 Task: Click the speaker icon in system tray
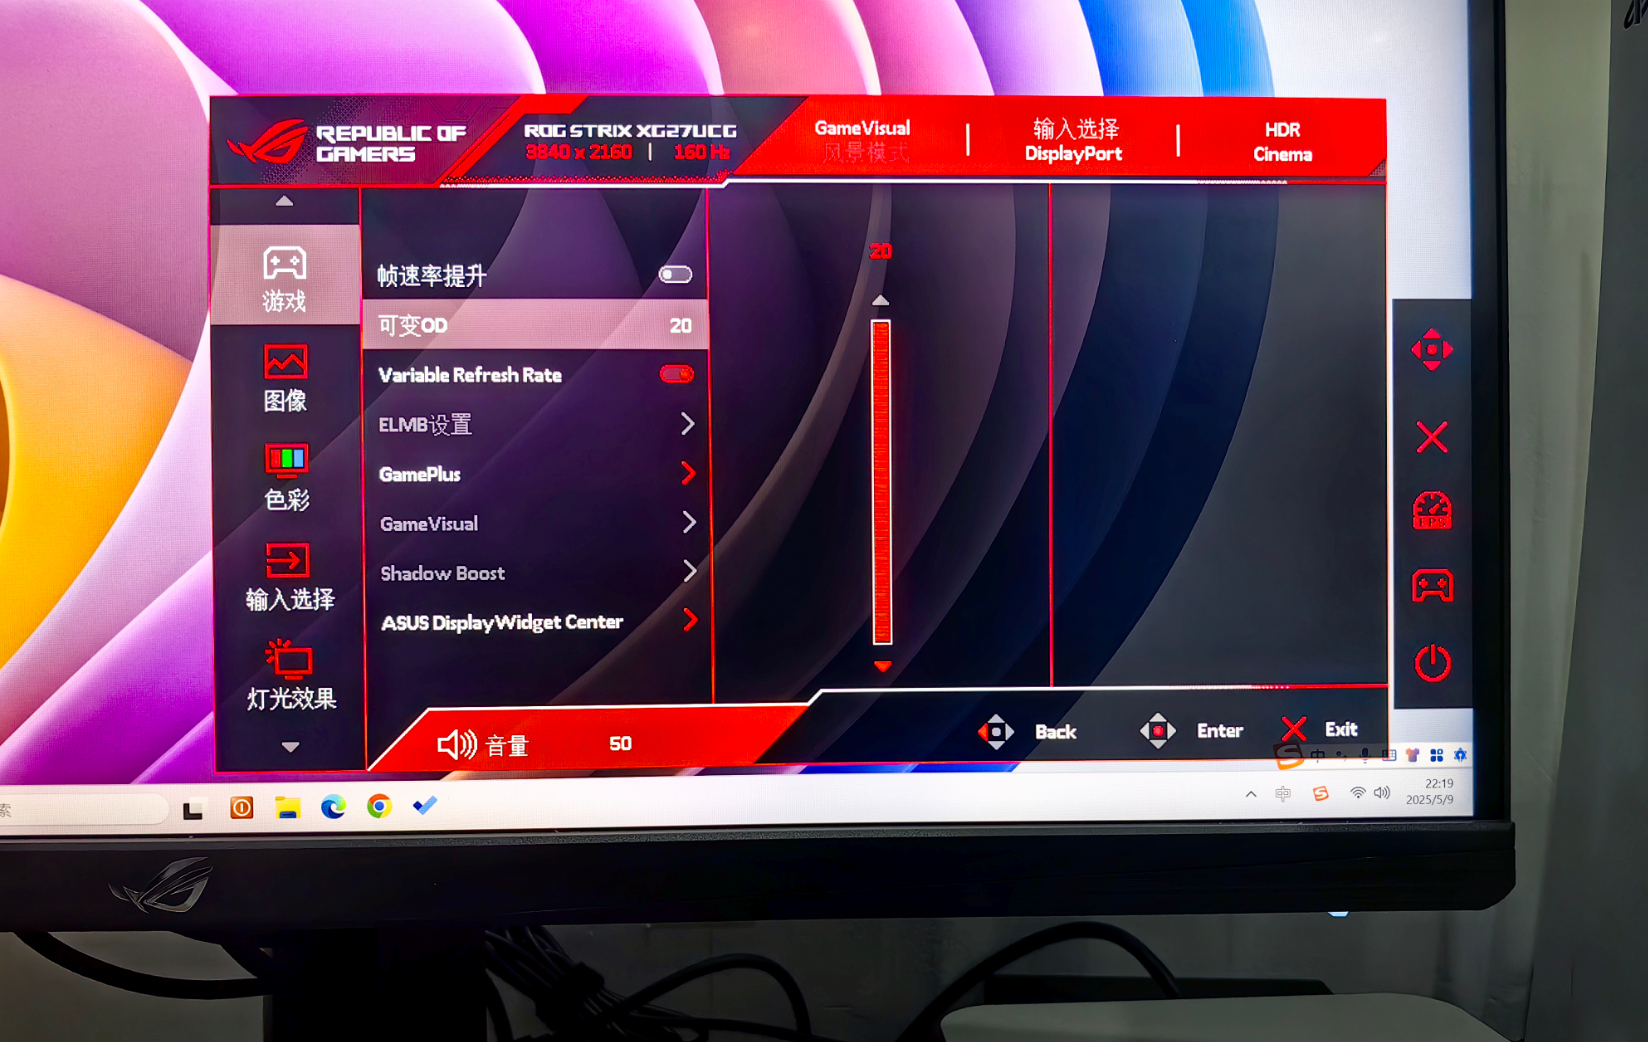[1382, 792]
